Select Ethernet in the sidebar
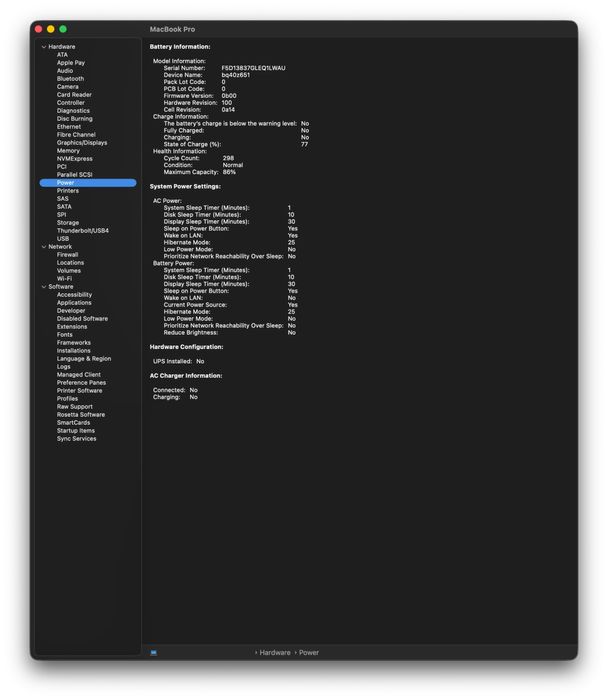 [69, 127]
